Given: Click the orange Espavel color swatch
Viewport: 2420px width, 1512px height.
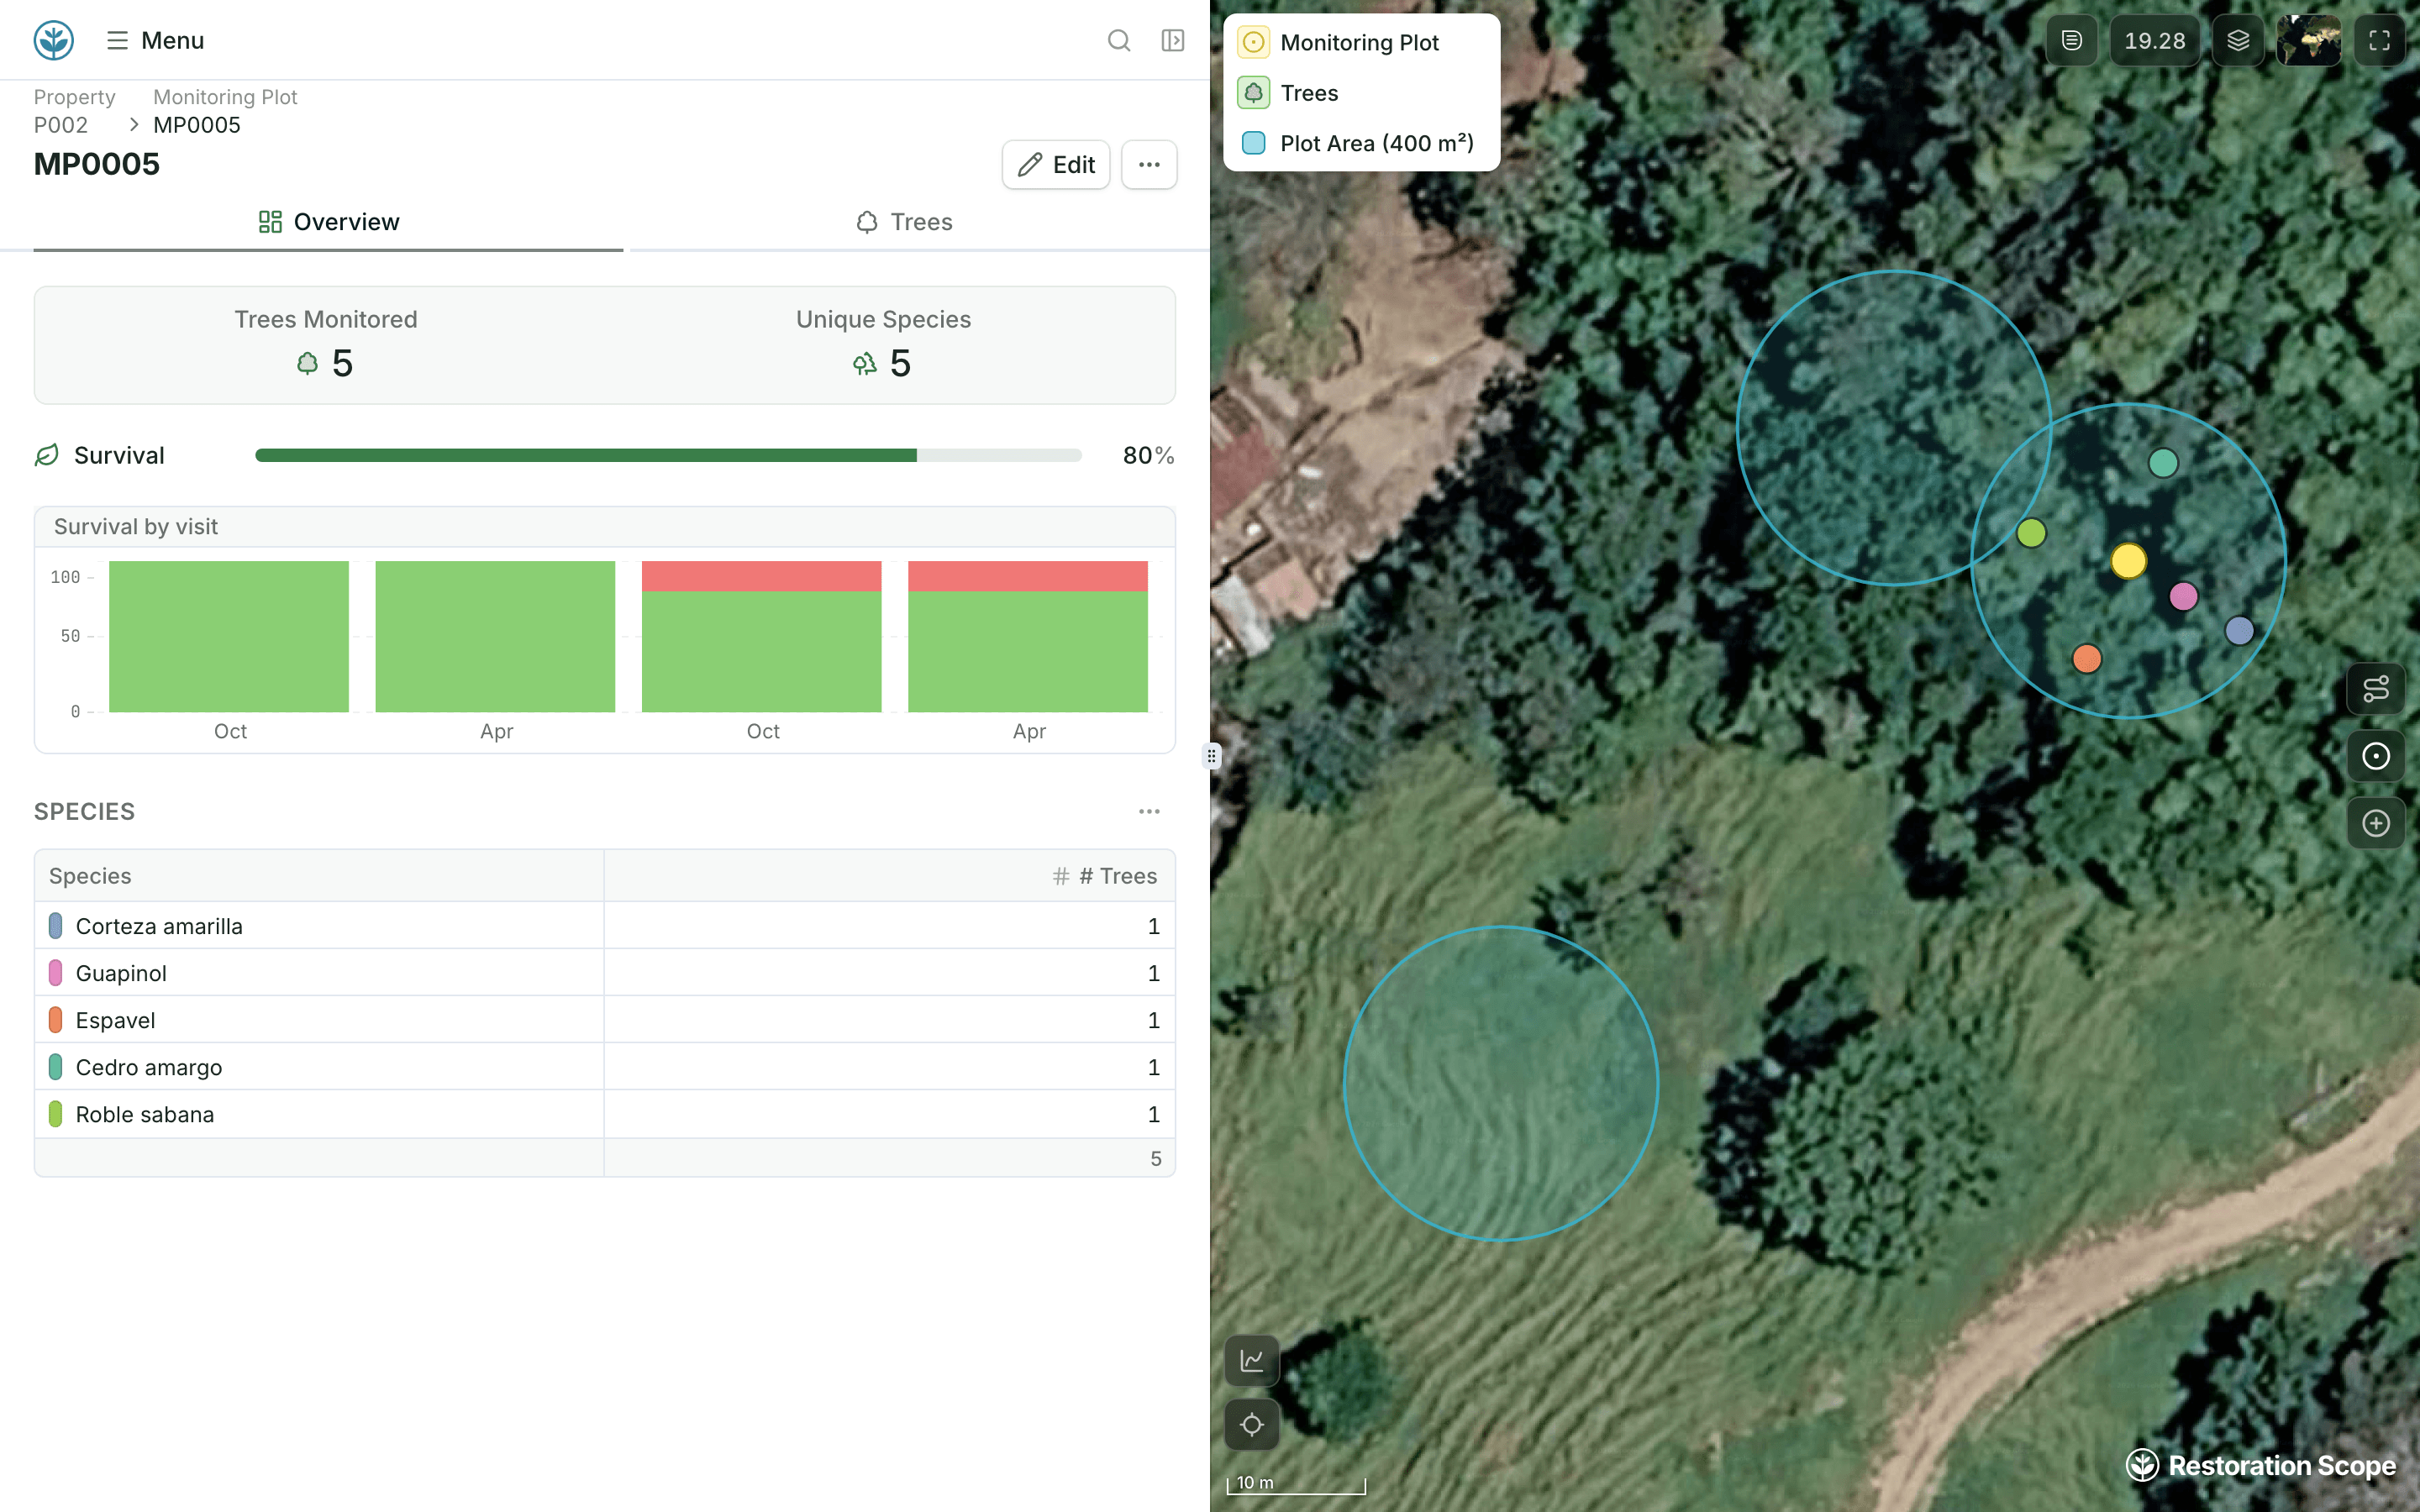Looking at the screenshot, I should [x=56, y=1020].
